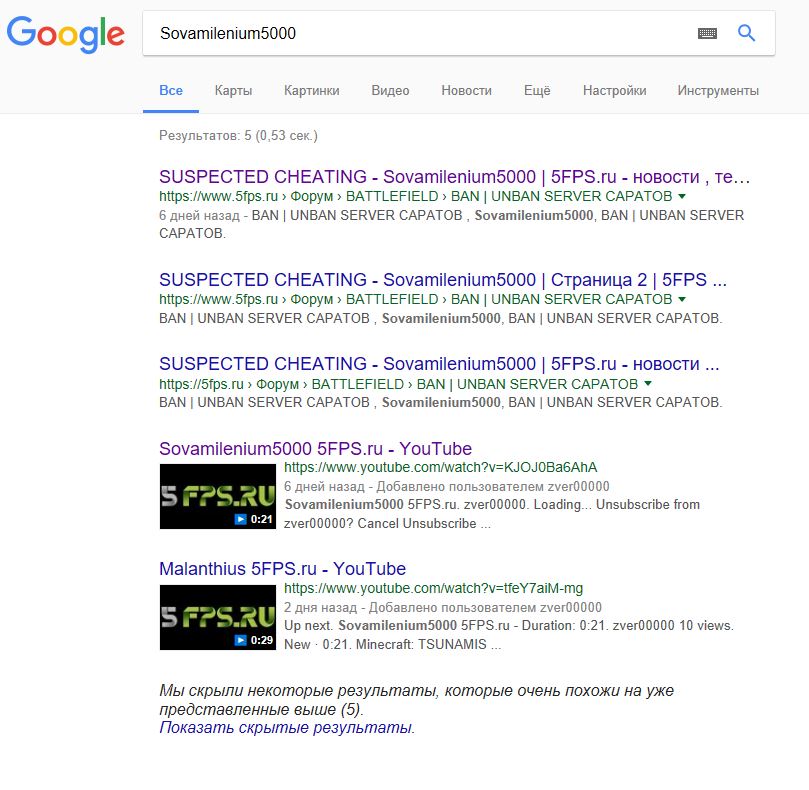Play the 0:21 Sovamilenium5000 video thumbnail
Image resolution: width=809 pixels, height=790 pixels.
coord(218,496)
